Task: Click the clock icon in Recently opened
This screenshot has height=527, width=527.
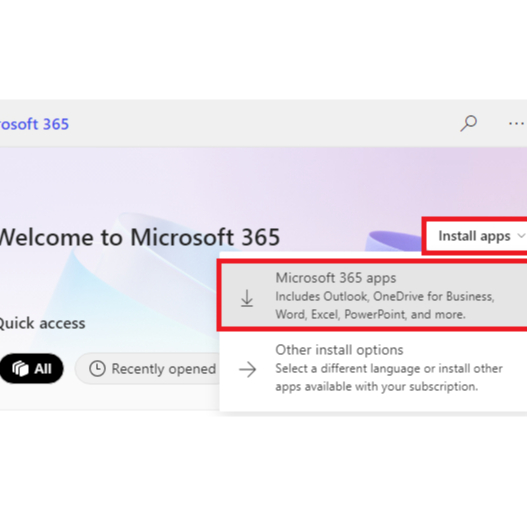Action: [x=97, y=369]
